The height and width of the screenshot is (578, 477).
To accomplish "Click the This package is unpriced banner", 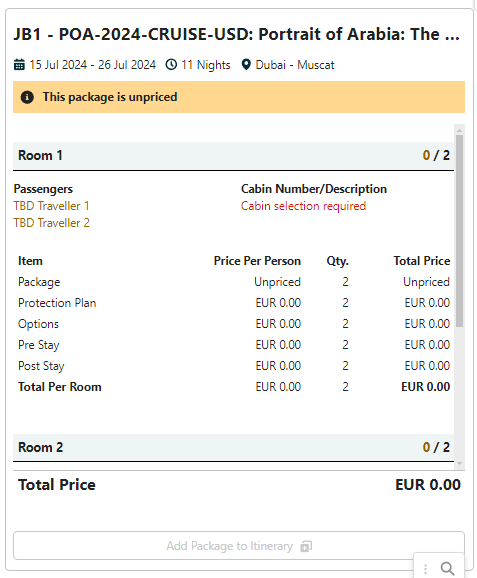I will point(239,97).
